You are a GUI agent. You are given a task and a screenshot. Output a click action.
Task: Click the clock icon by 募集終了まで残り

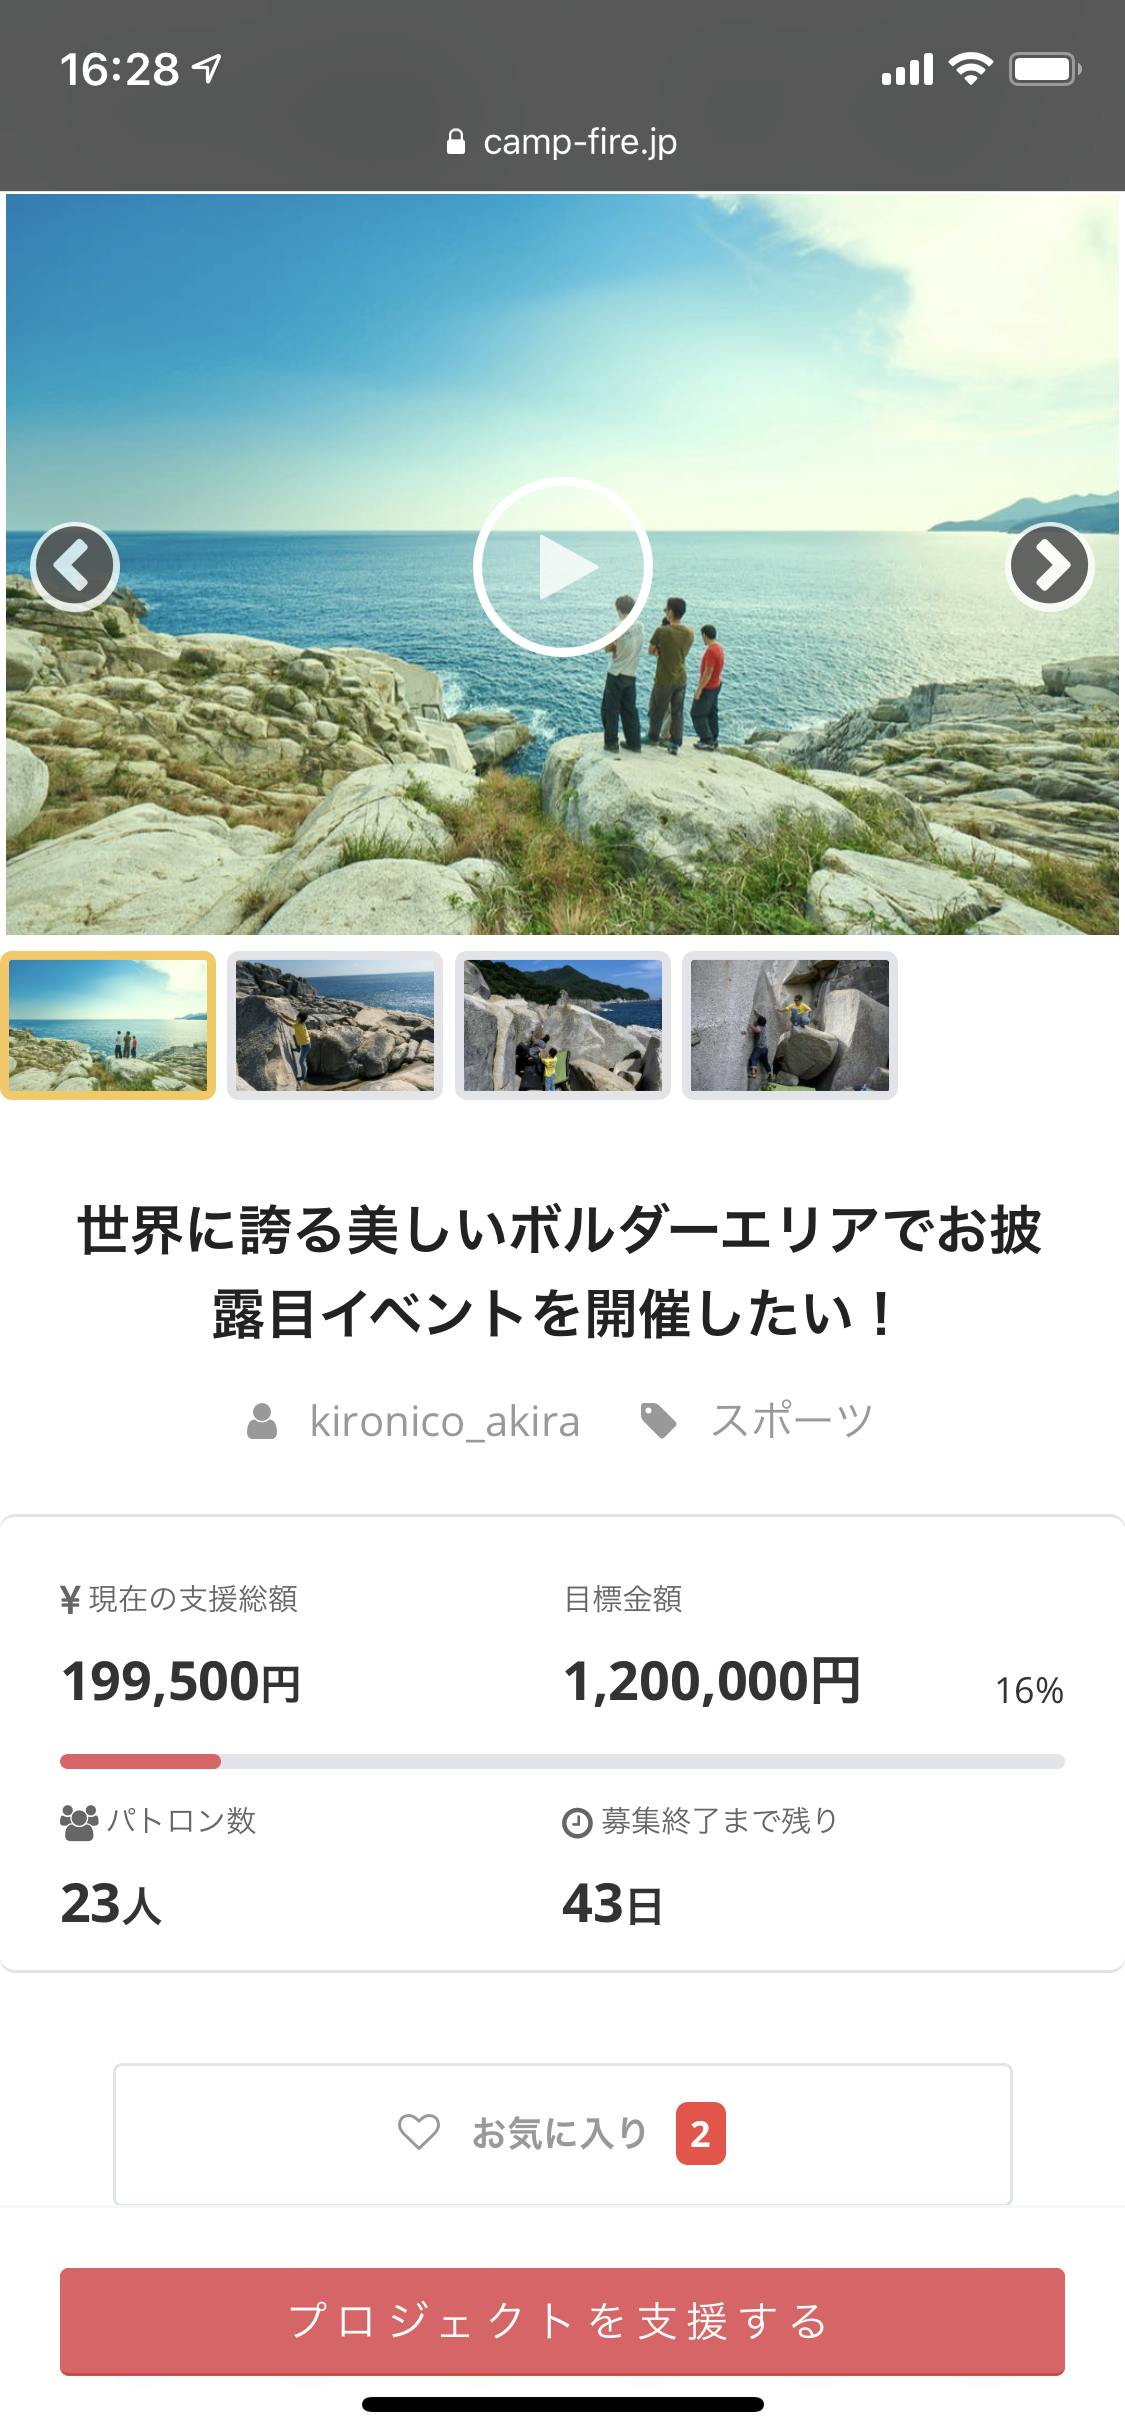(577, 1824)
